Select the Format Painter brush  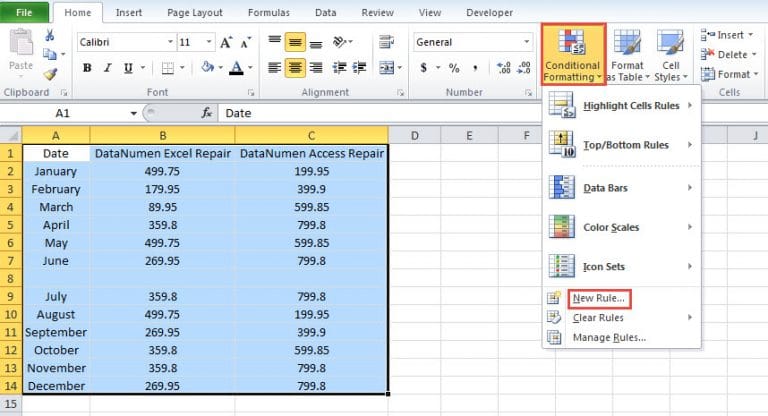(x=50, y=74)
